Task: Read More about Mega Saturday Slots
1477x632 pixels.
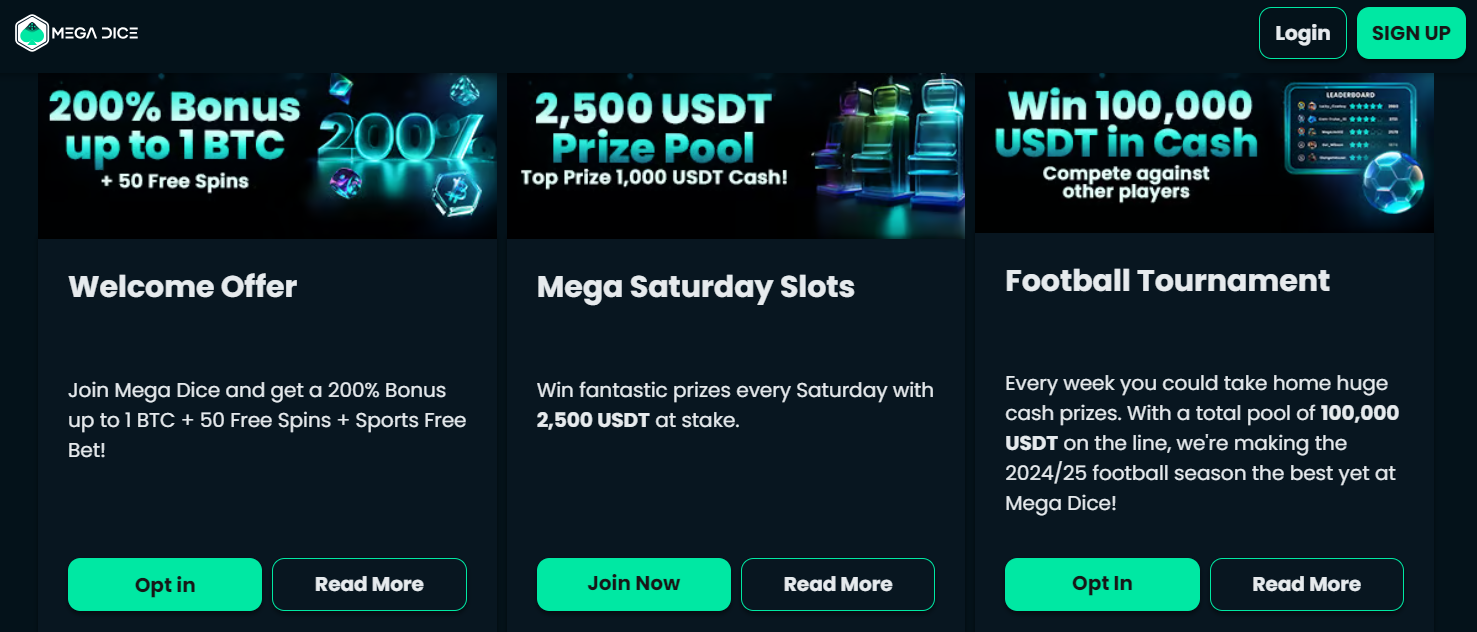Action: tap(837, 584)
